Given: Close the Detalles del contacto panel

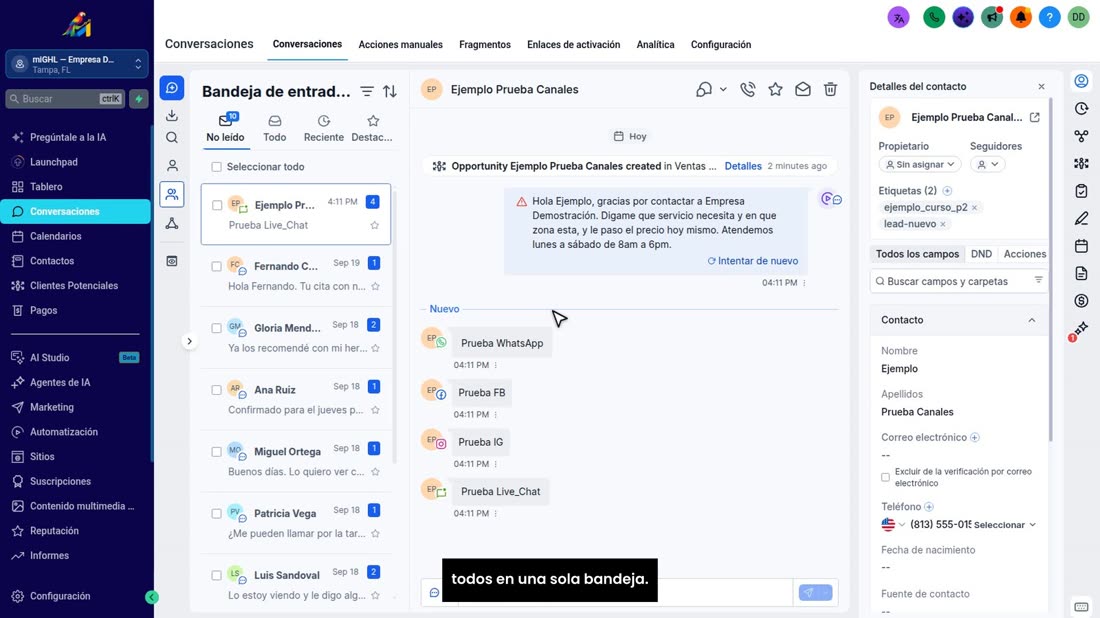Looking at the screenshot, I should coord(1041,86).
